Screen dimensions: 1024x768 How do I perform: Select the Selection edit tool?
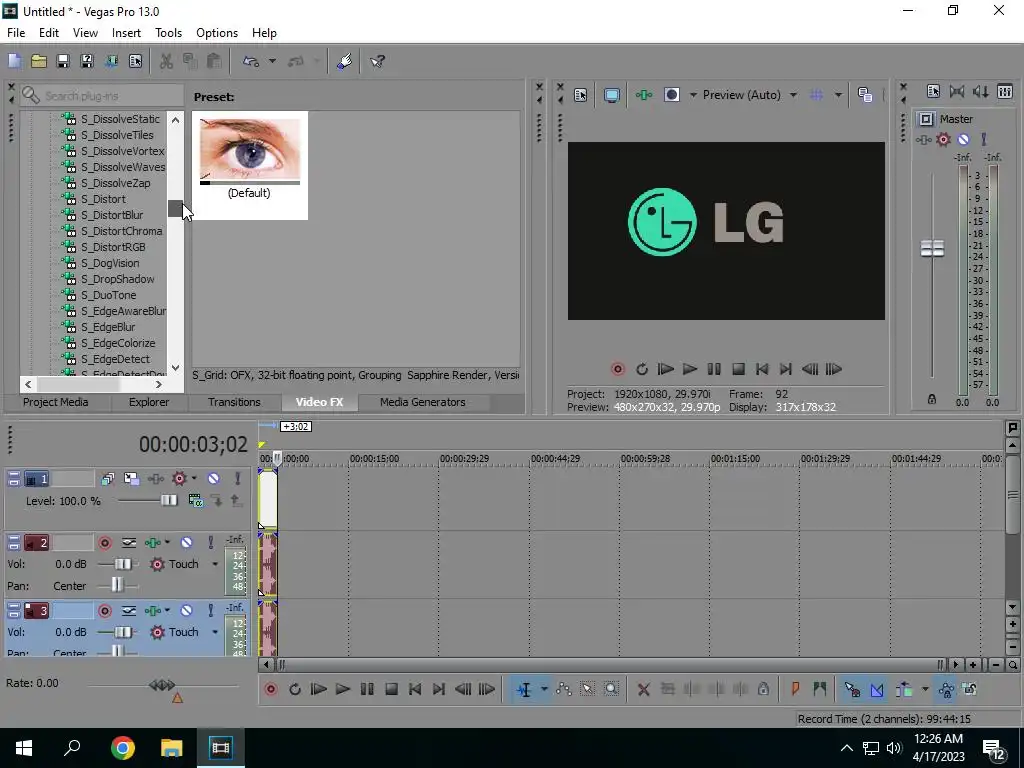[x=587, y=689]
